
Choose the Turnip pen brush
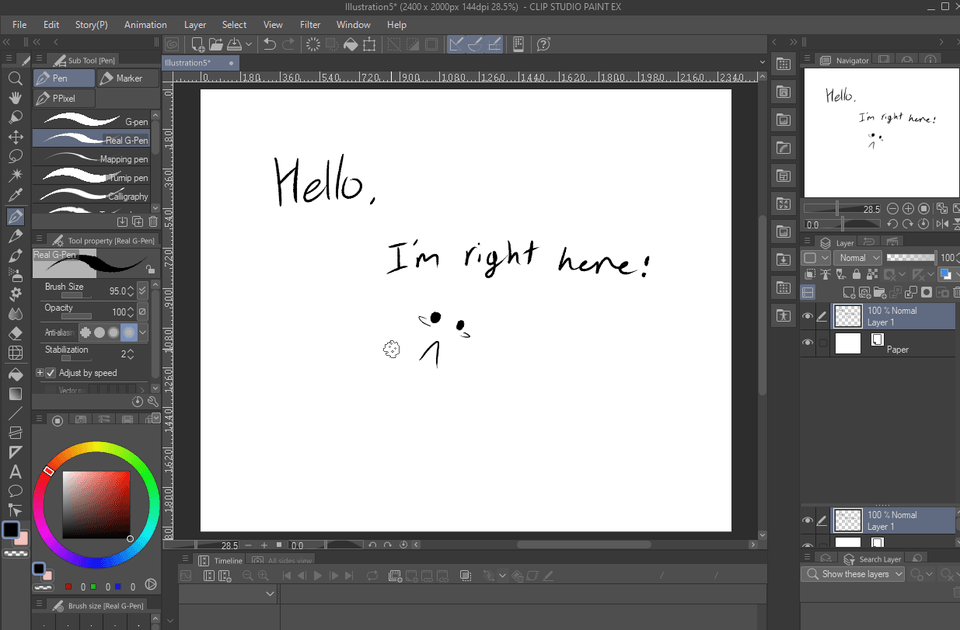click(92, 177)
